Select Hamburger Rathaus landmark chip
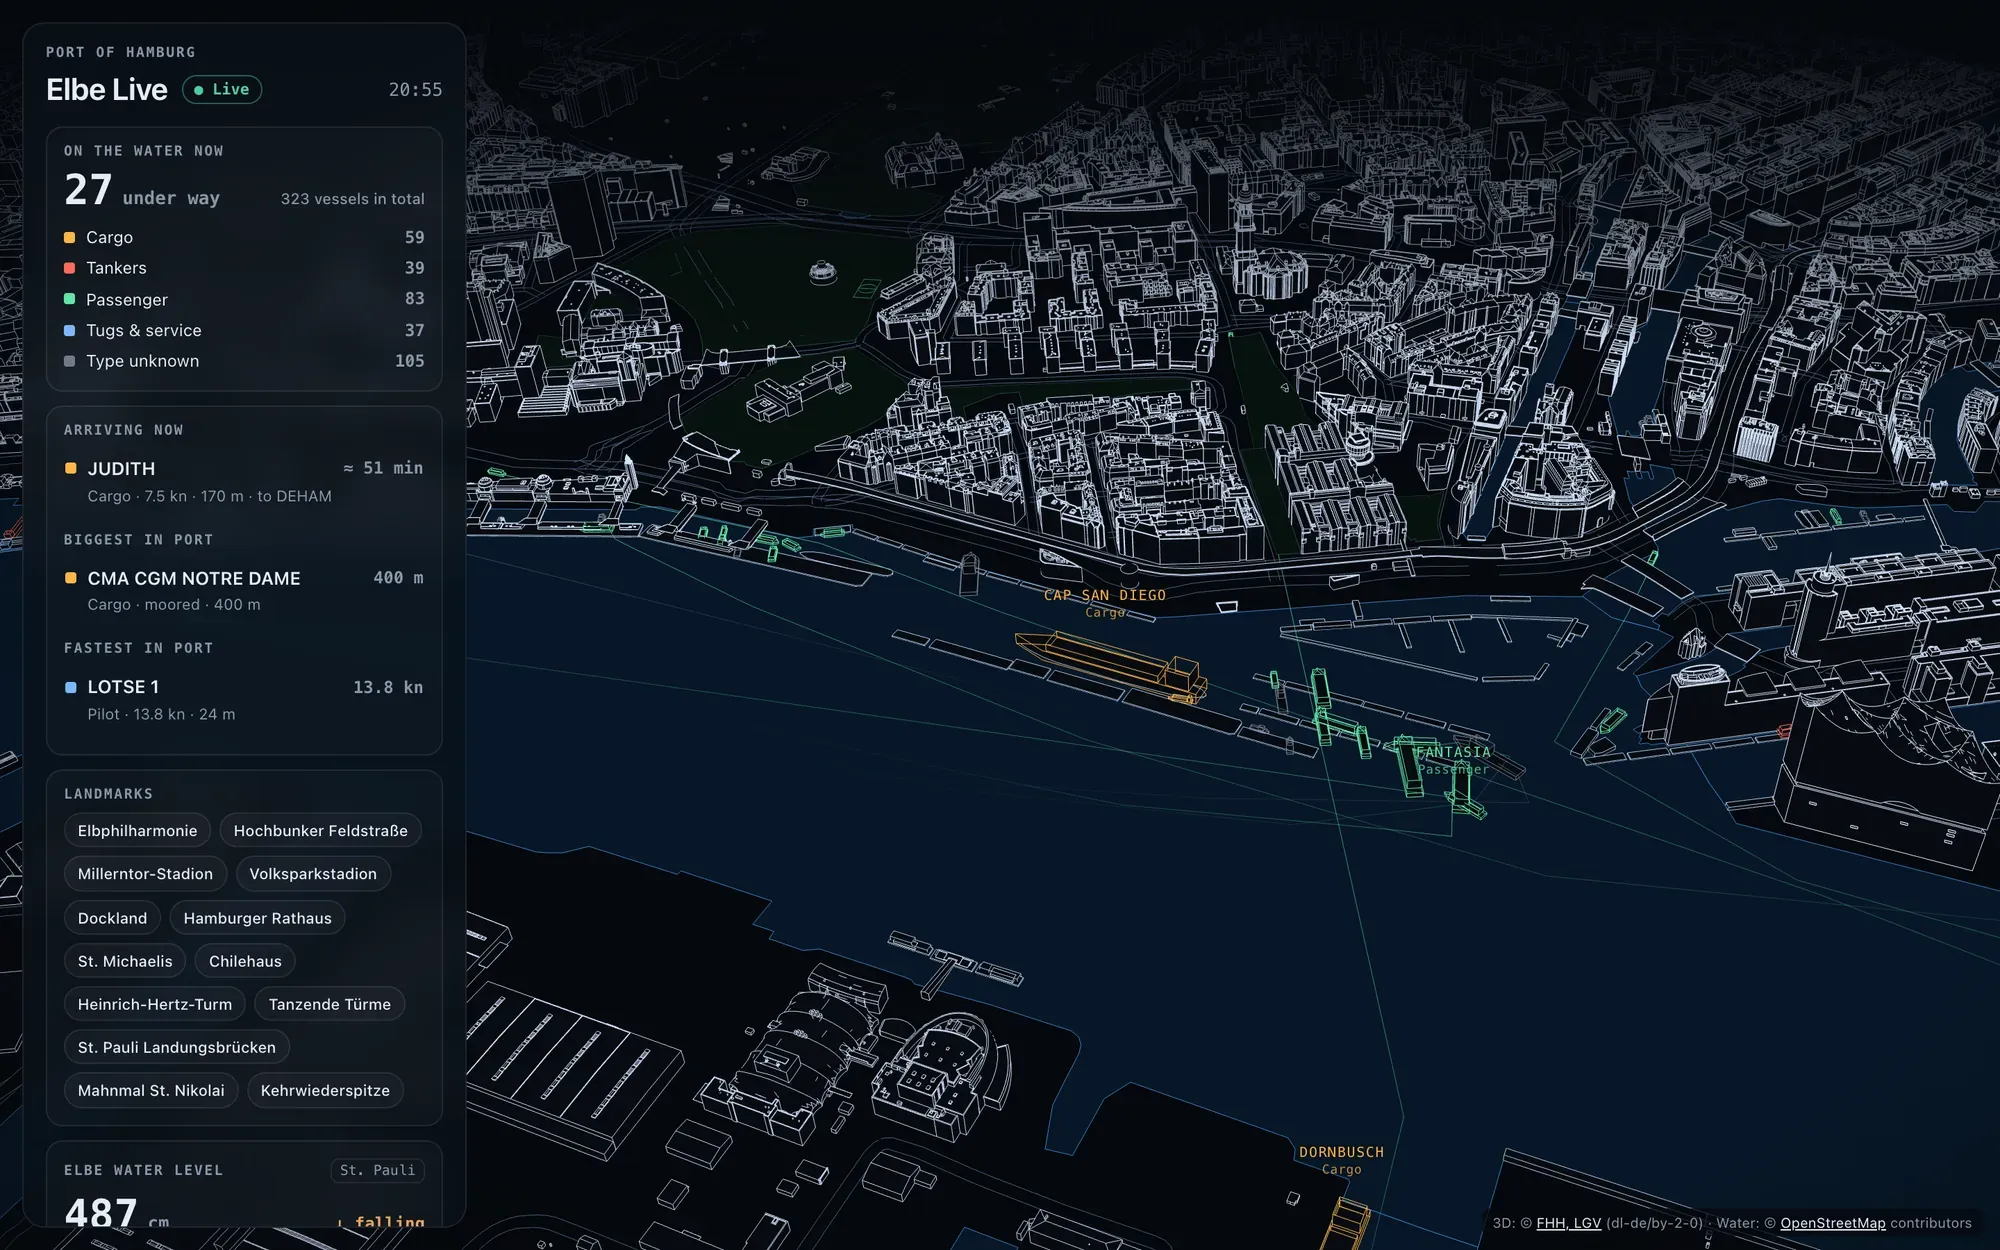Image resolution: width=2000 pixels, height=1250 pixels. 257,918
